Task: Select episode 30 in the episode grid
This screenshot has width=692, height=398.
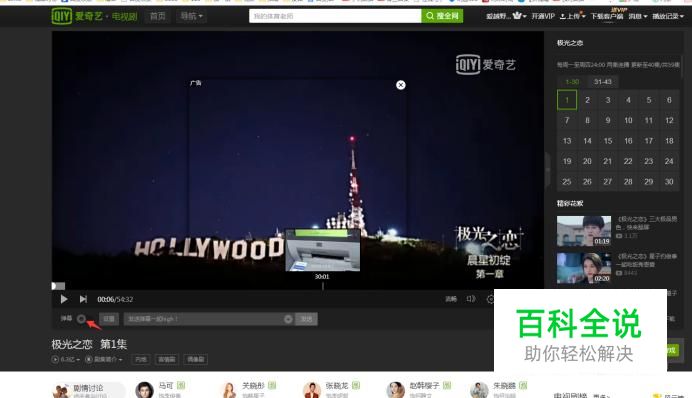Action: (669, 181)
